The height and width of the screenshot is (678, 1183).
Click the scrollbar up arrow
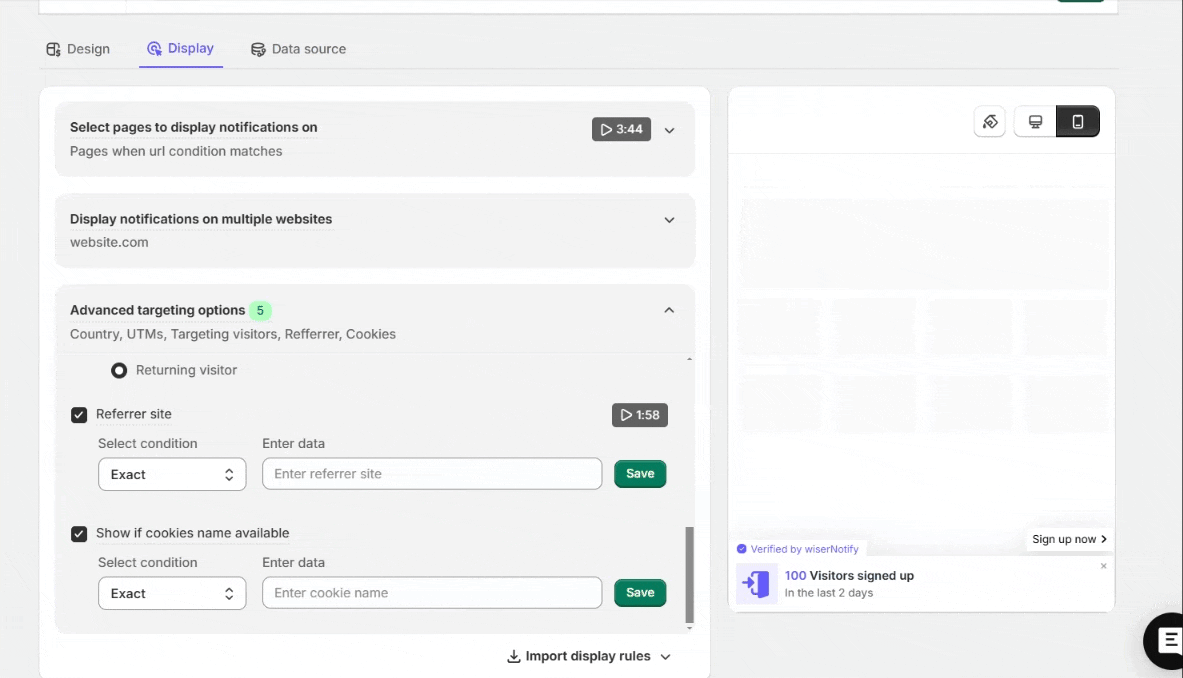[x=690, y=359]
